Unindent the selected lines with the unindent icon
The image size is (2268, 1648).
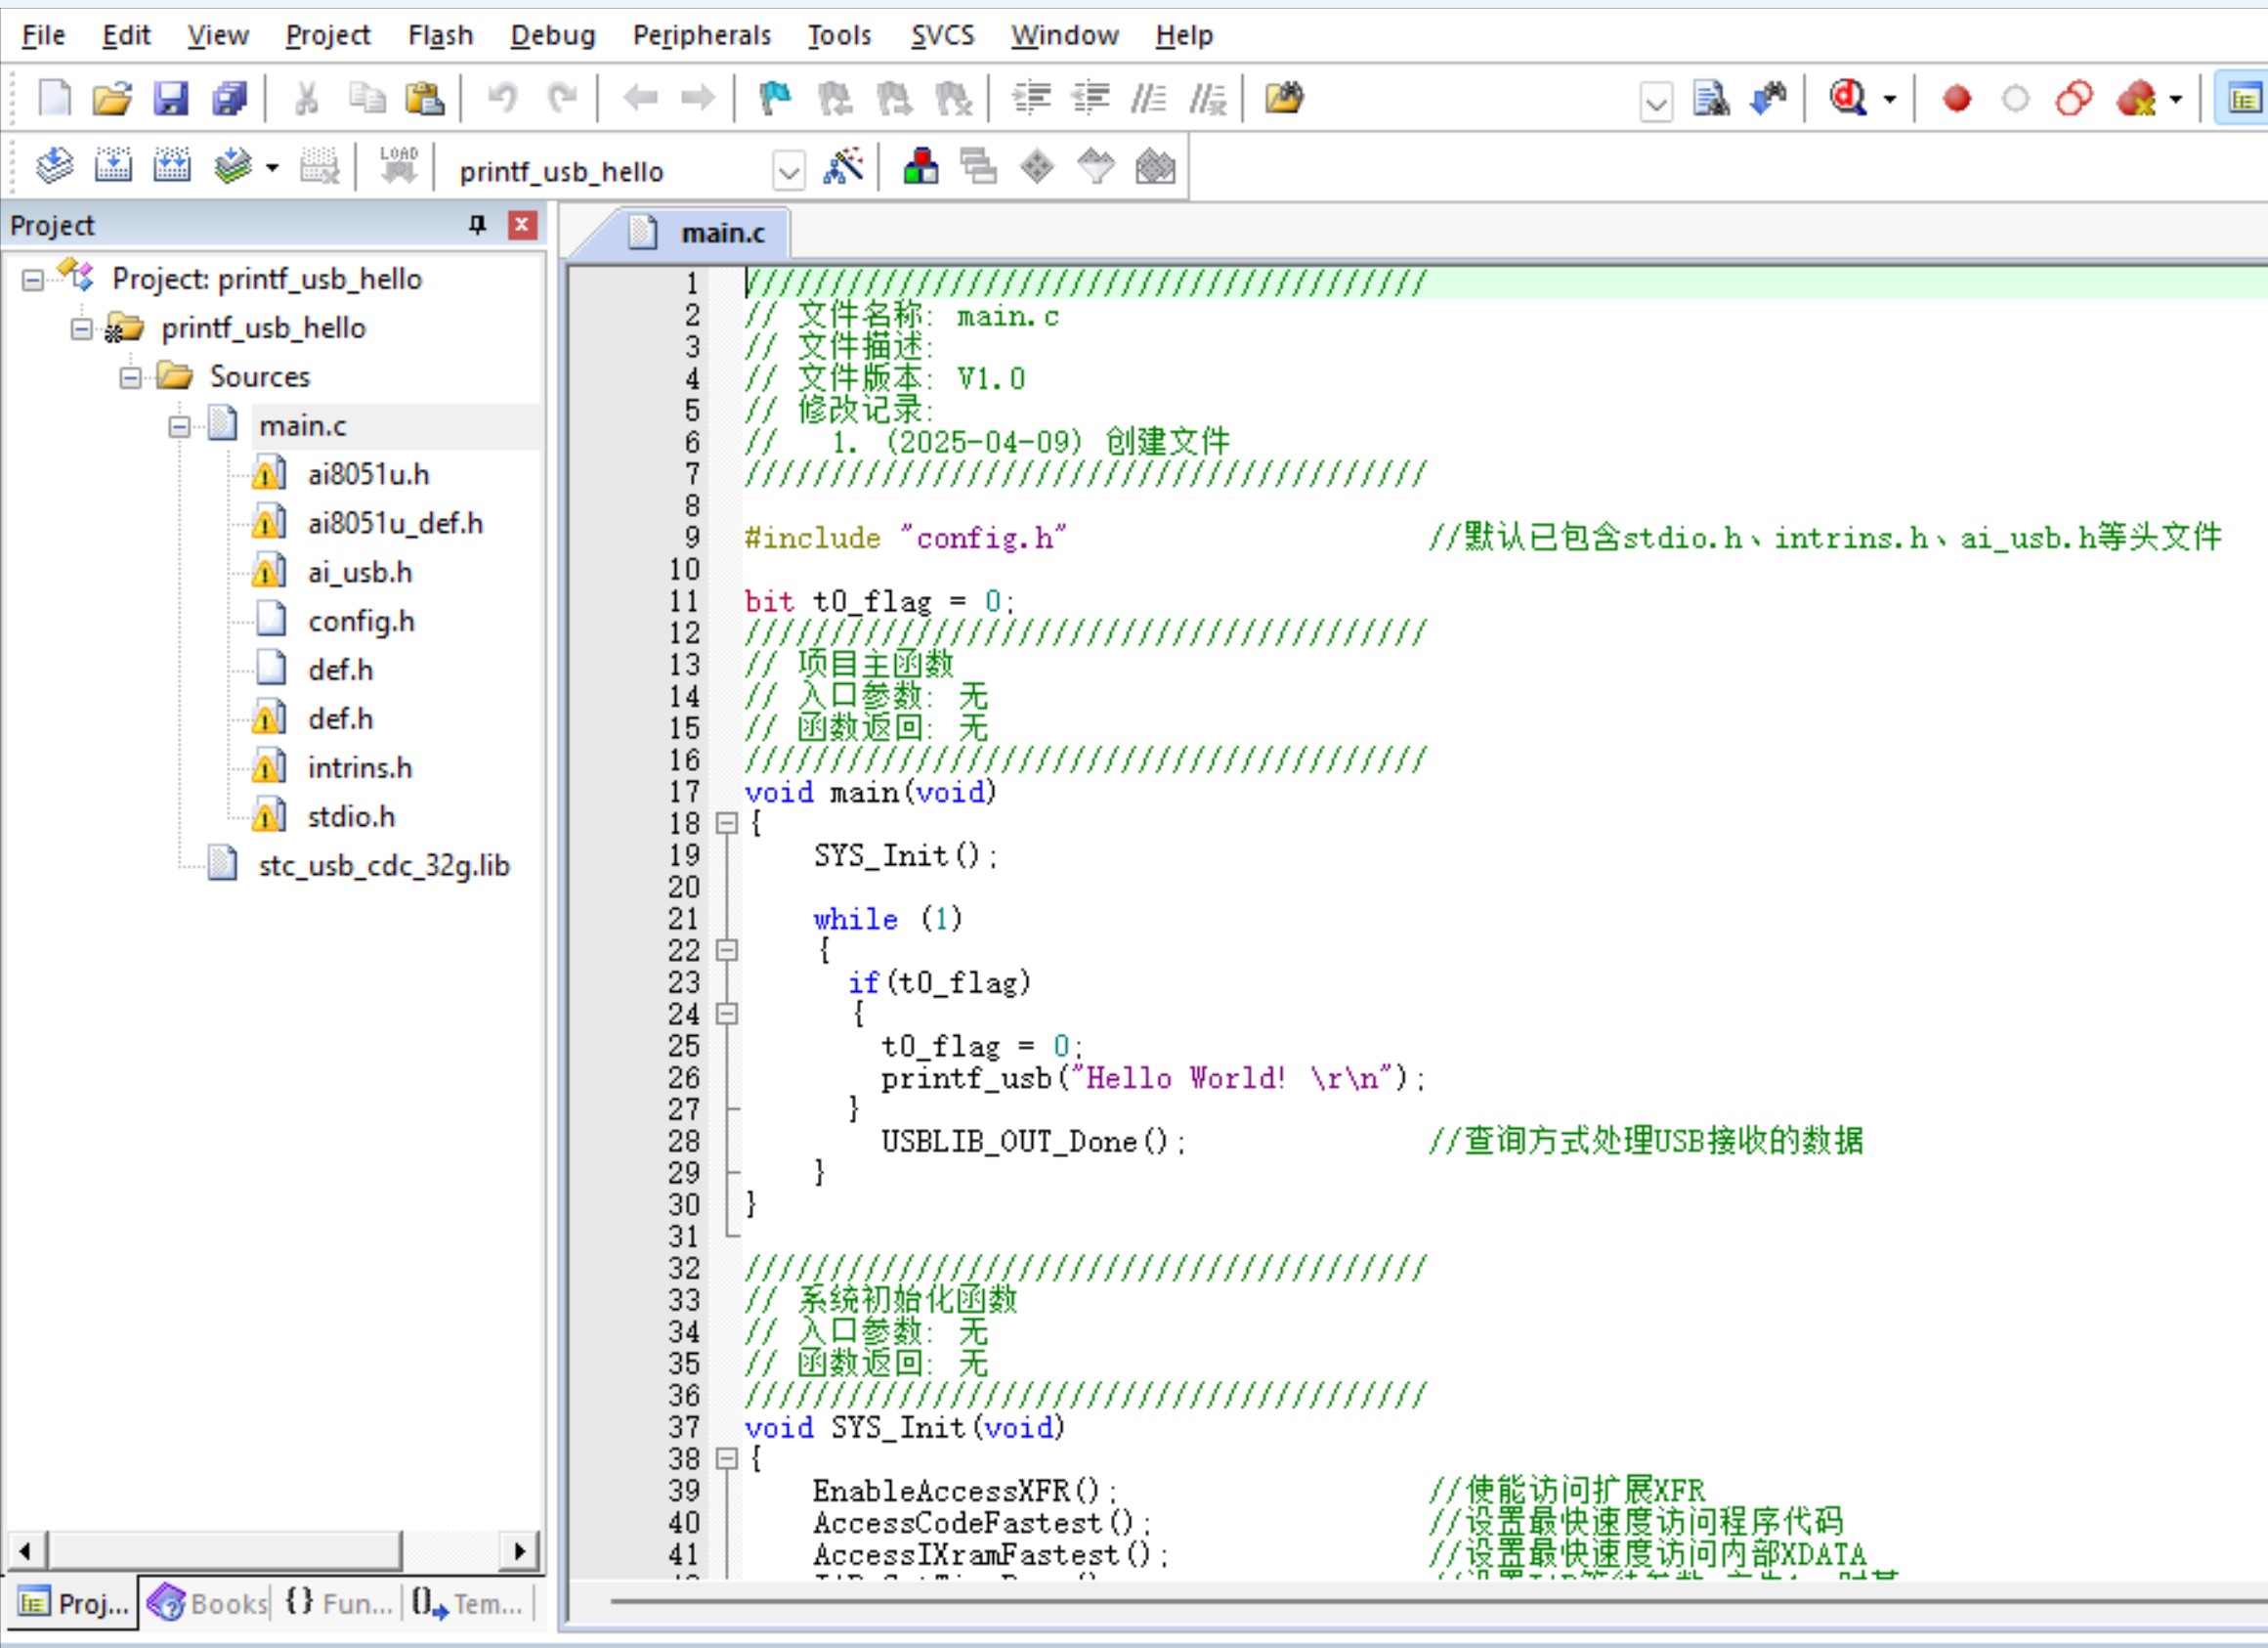tap(1090, 99)
